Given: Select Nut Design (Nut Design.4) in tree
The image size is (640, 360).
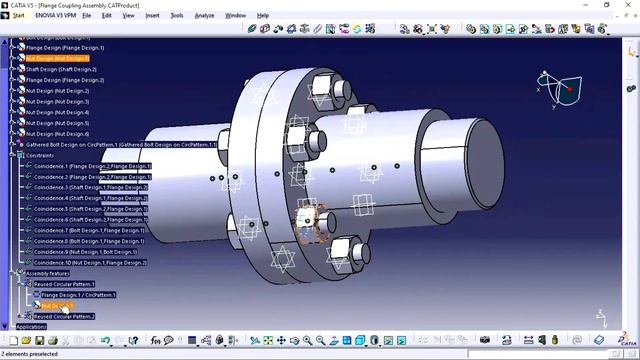Looking at the screenshot, I should pyautogui.click(x=57, y=112).
